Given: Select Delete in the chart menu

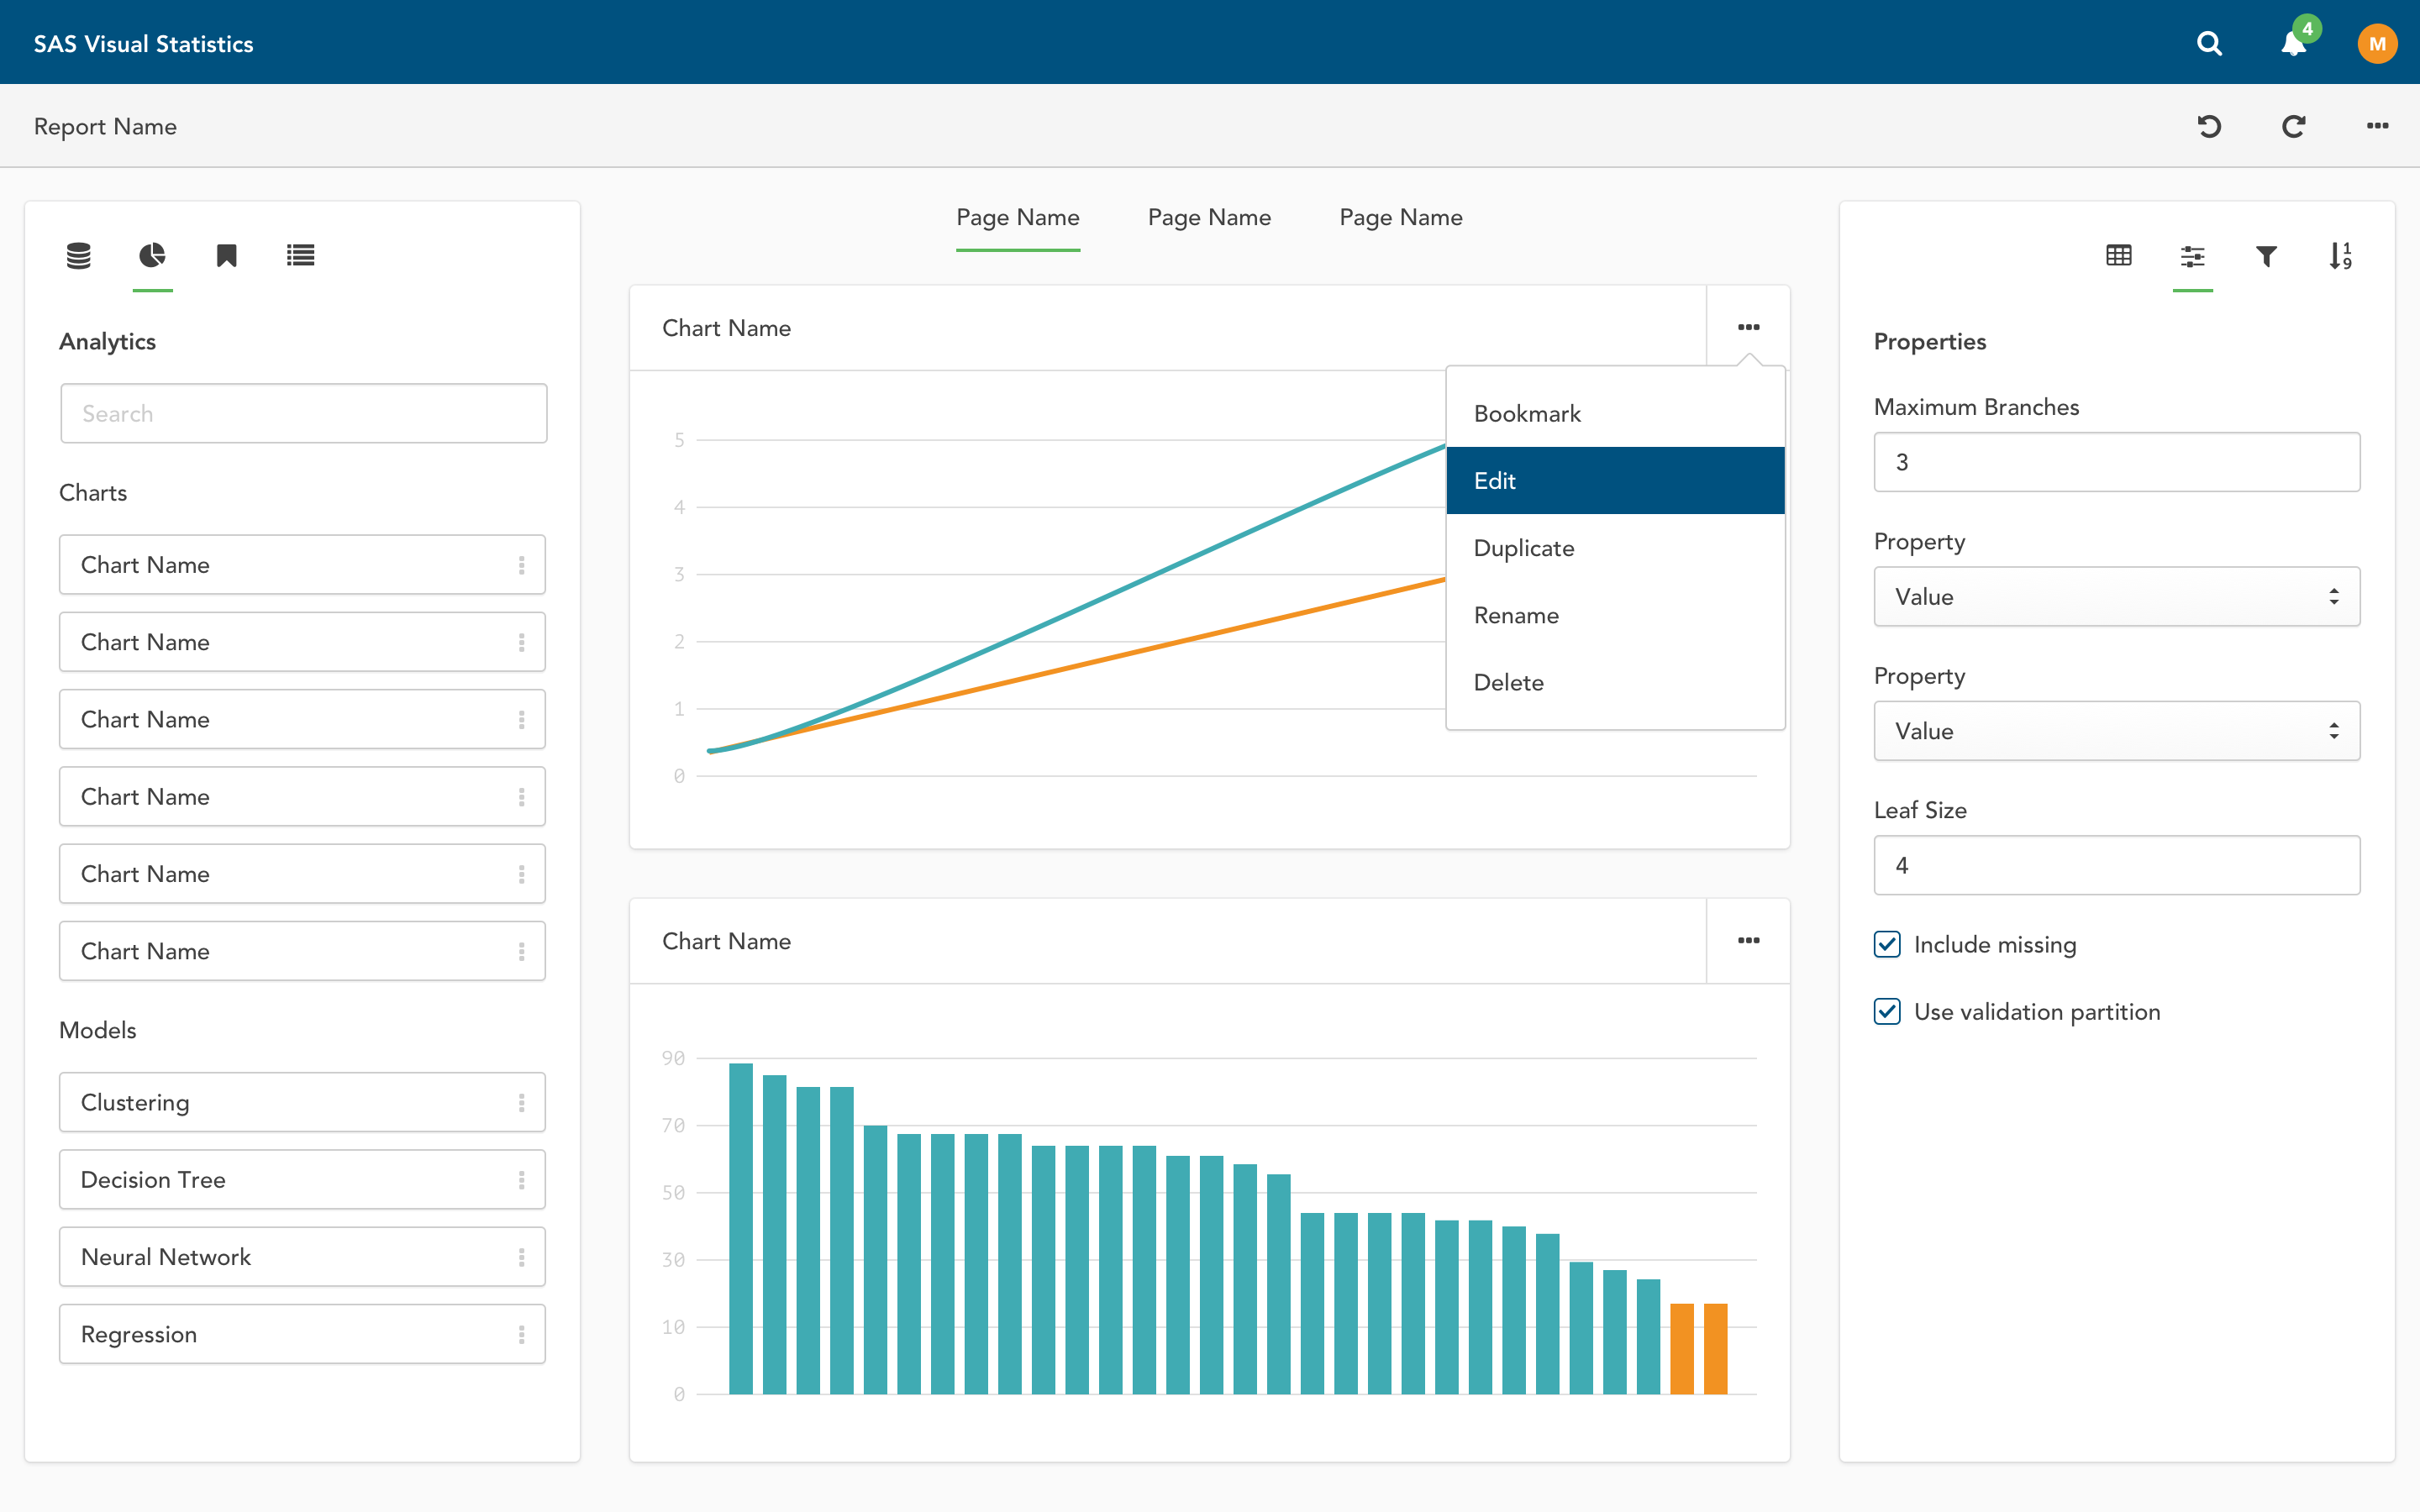Looking at the screenshot, I should 1508,682.
